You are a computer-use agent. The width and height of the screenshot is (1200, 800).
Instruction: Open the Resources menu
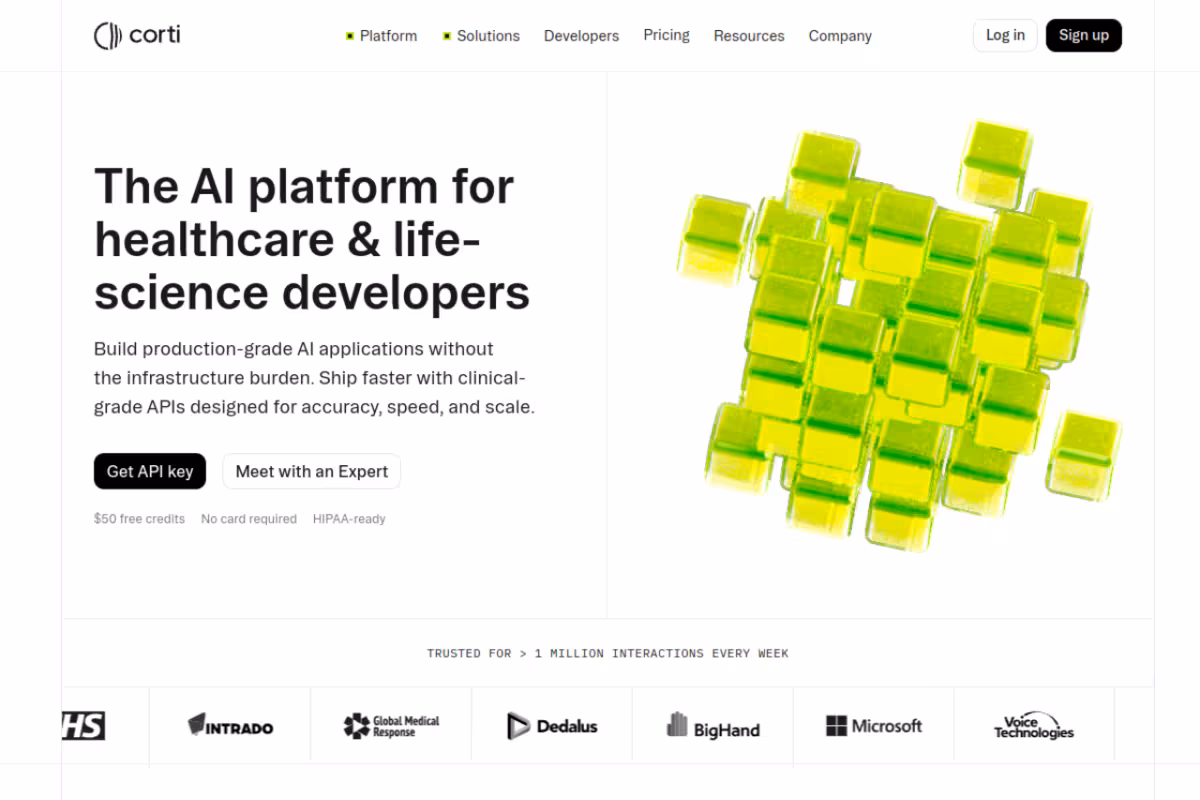pos(749,36)
